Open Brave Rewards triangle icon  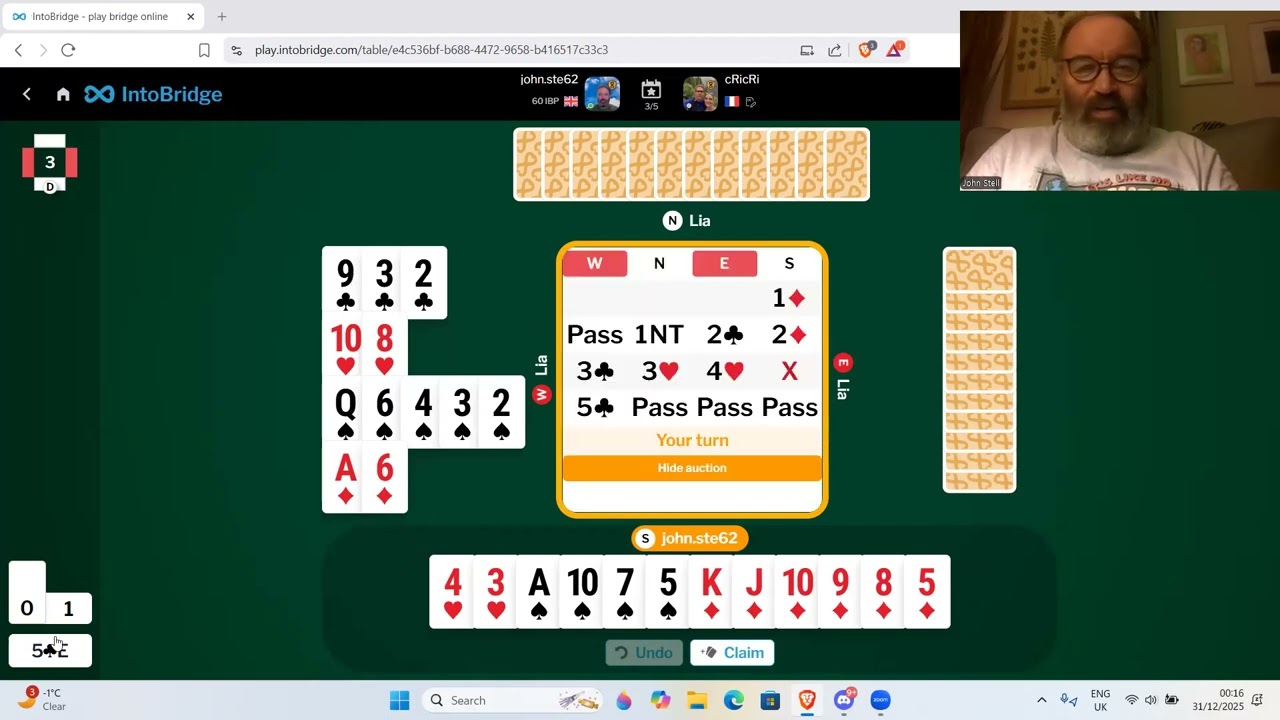pyautogui.click(x=894, y=49)
